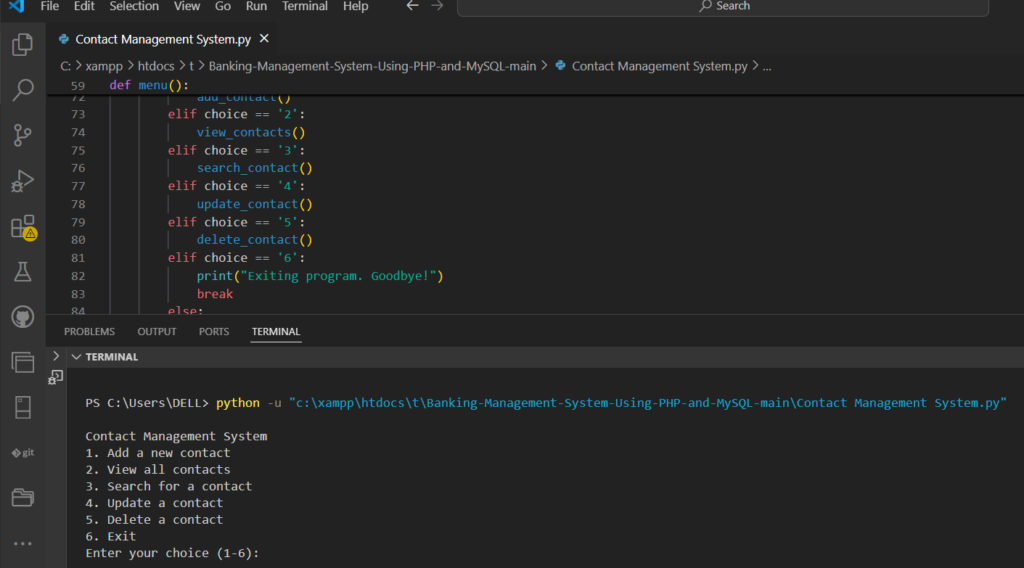Open the git graph icon in sidebar

[x=22, y=452]
